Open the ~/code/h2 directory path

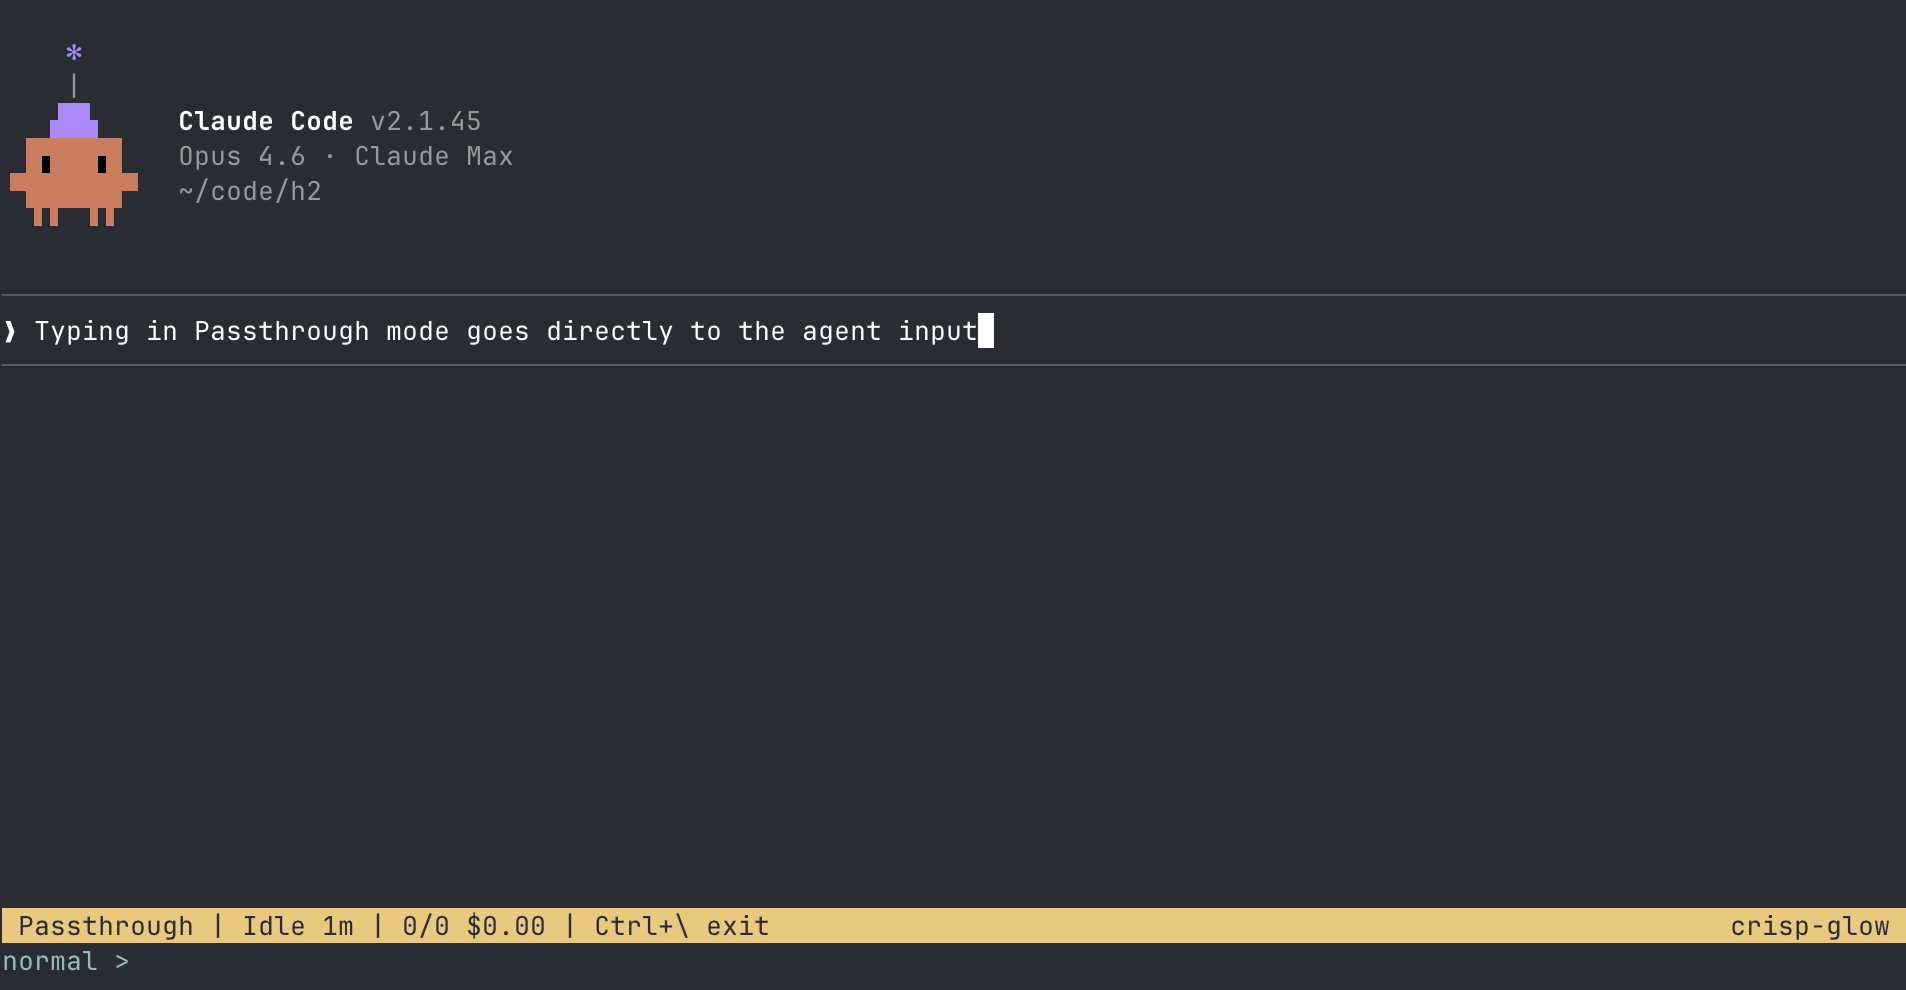pos(249,191)
